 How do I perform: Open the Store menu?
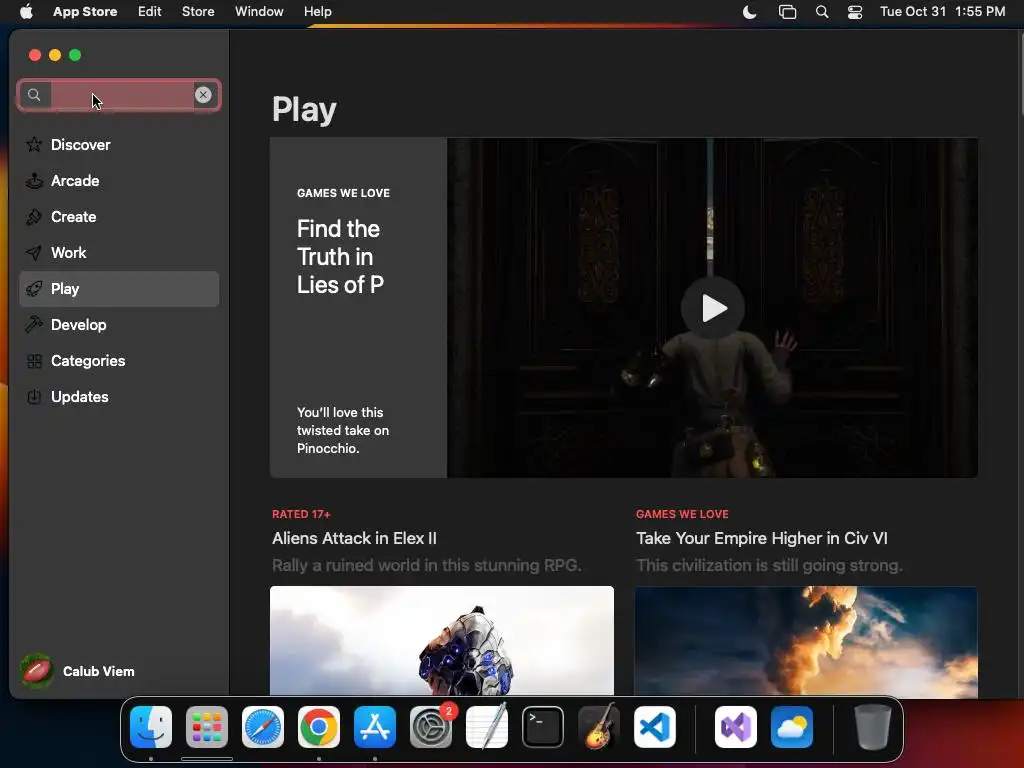[x=198, y=11]
